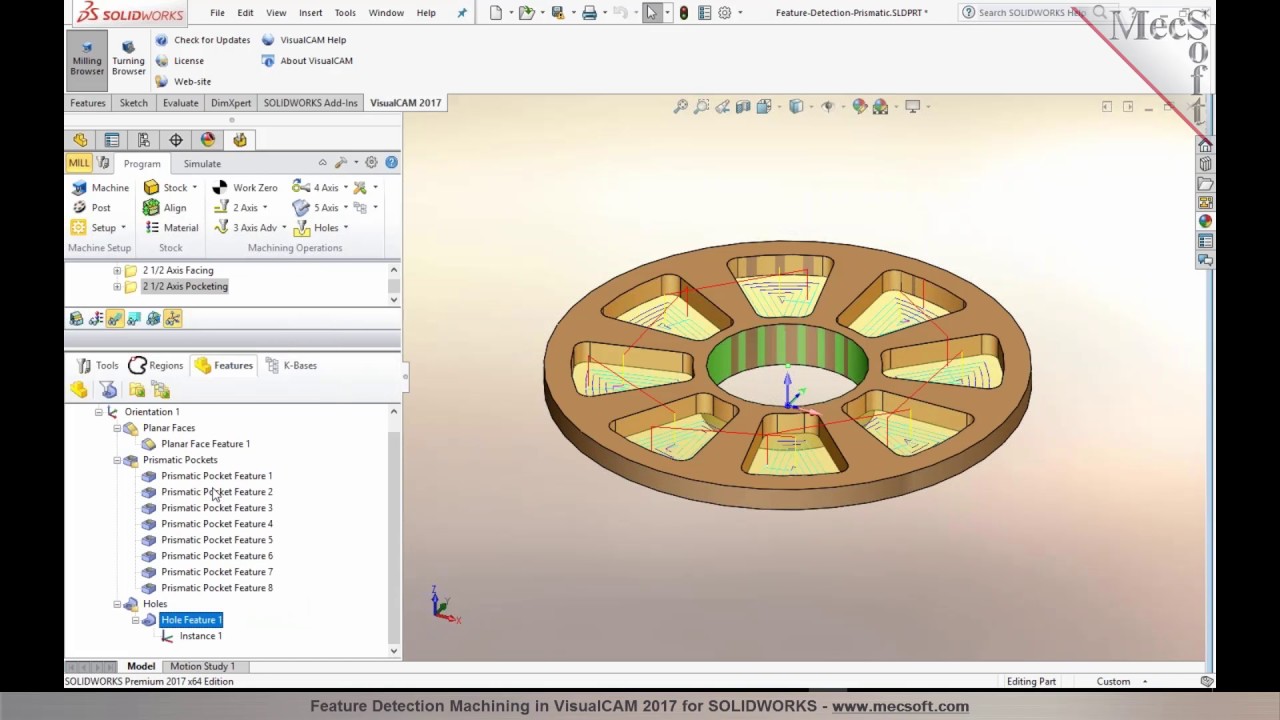Select the FeatureManager design tree tab icon
Image resolution: width=1280 pixels, height=720 pixels.
coord(80,140)
